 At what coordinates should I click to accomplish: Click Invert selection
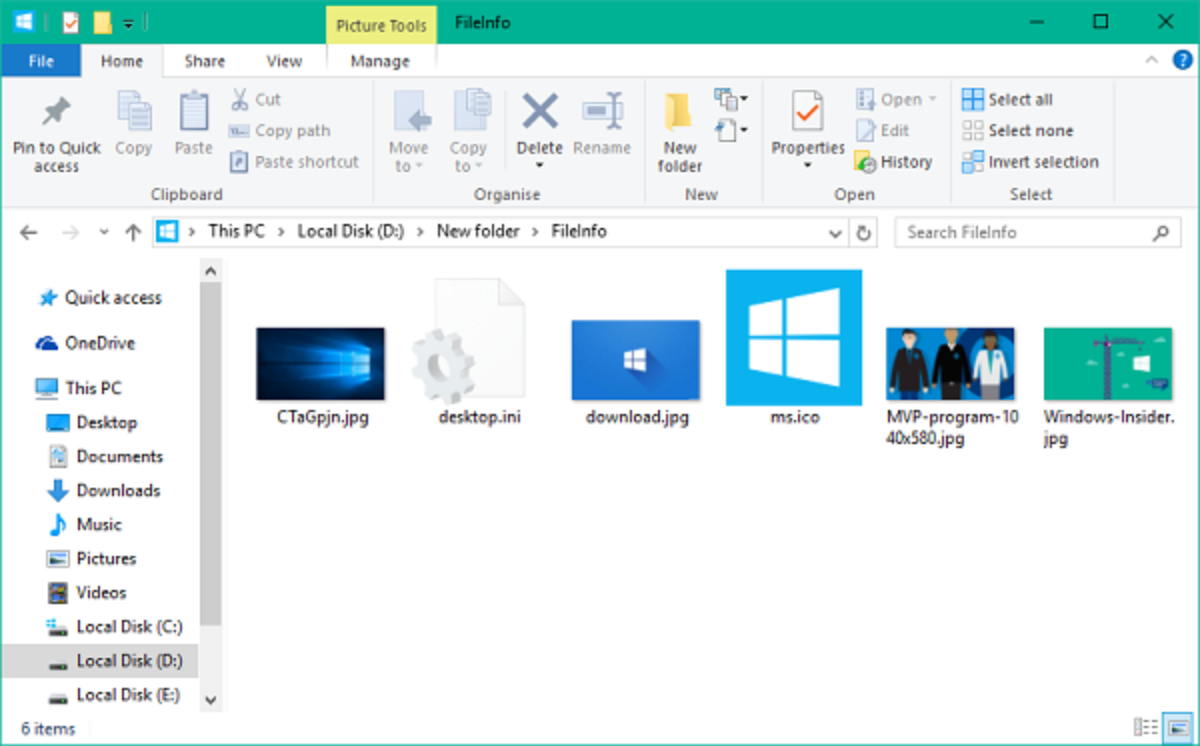1030,162
